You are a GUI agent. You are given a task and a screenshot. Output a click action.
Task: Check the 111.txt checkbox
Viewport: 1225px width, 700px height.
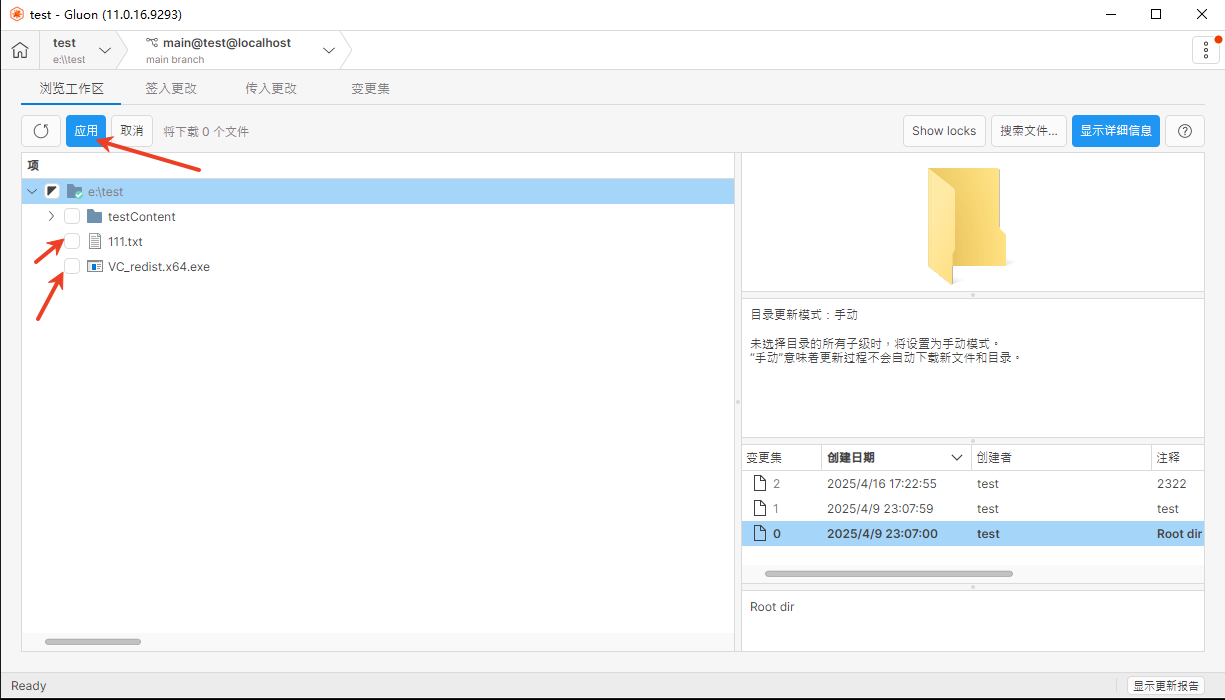pyautogui.click(x=72, y=241)
